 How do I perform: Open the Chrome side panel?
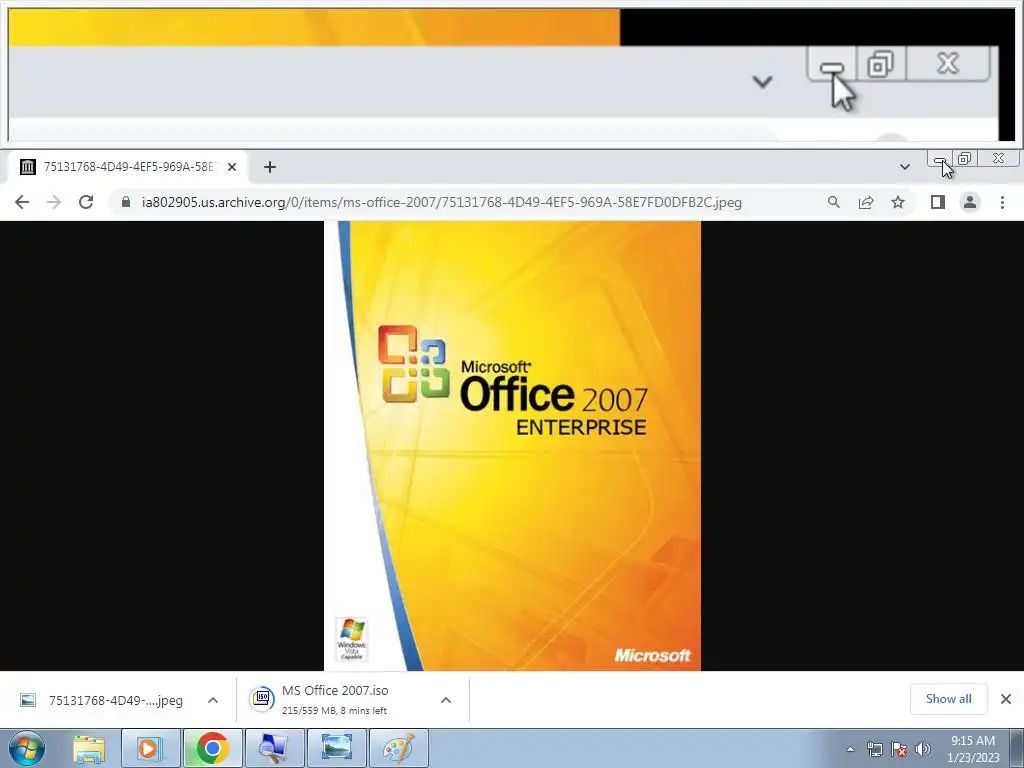pyautogui.click(x=938, y=202)
